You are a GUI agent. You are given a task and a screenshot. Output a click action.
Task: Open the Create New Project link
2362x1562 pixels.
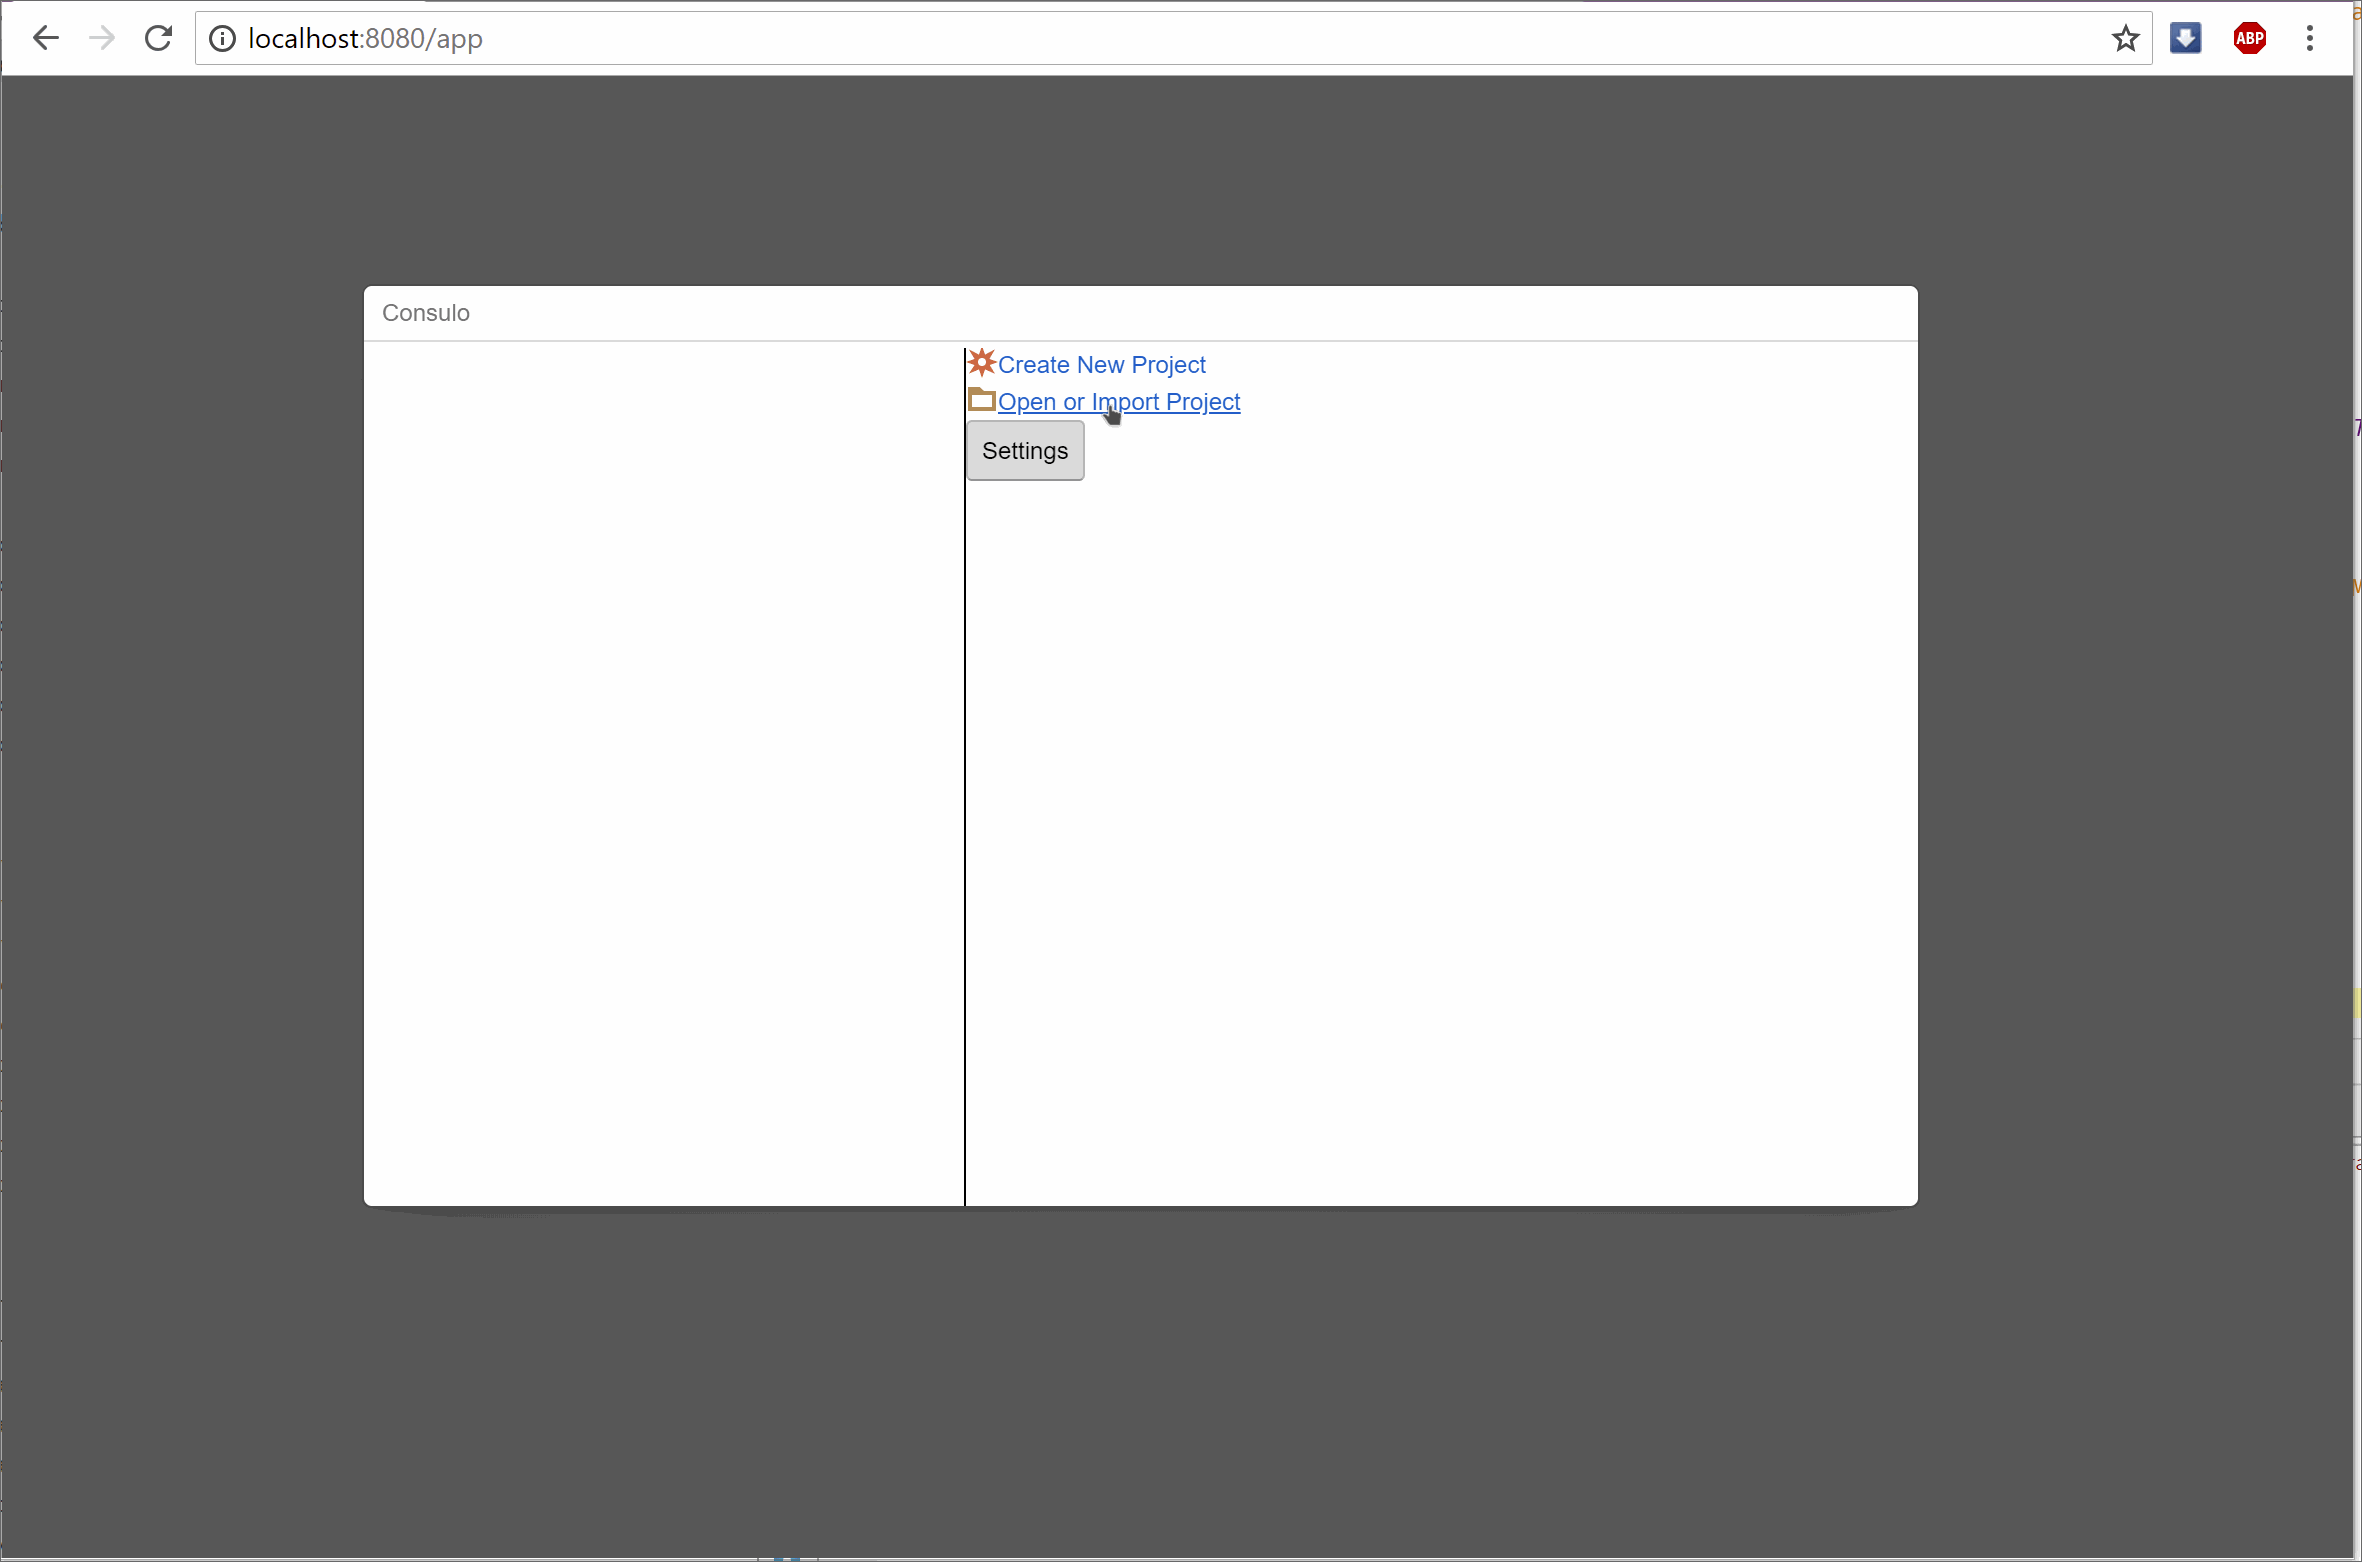tap(1101, 365)
